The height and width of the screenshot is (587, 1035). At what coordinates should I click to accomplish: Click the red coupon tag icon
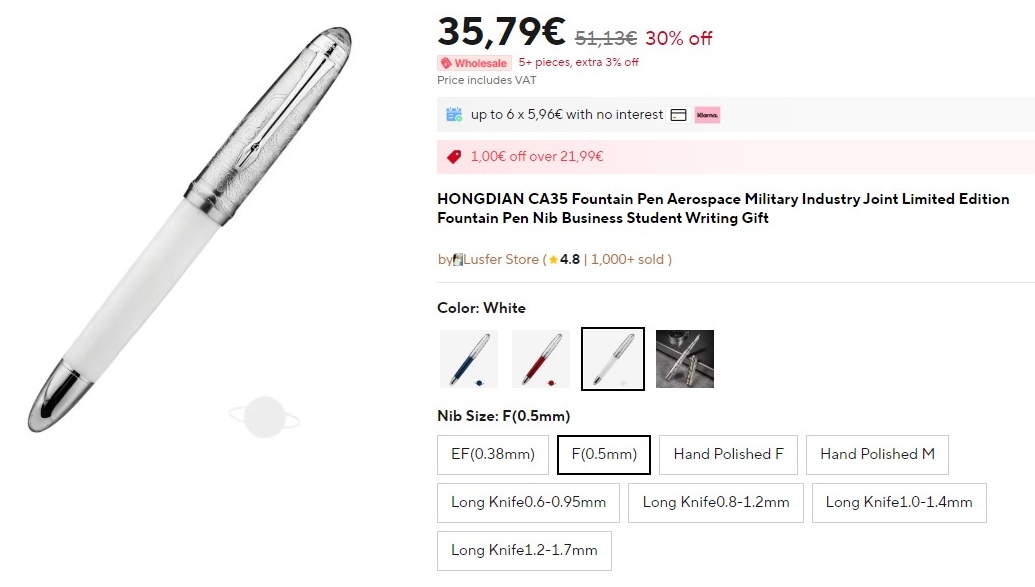pyautogui.click(x=454, y=156)
